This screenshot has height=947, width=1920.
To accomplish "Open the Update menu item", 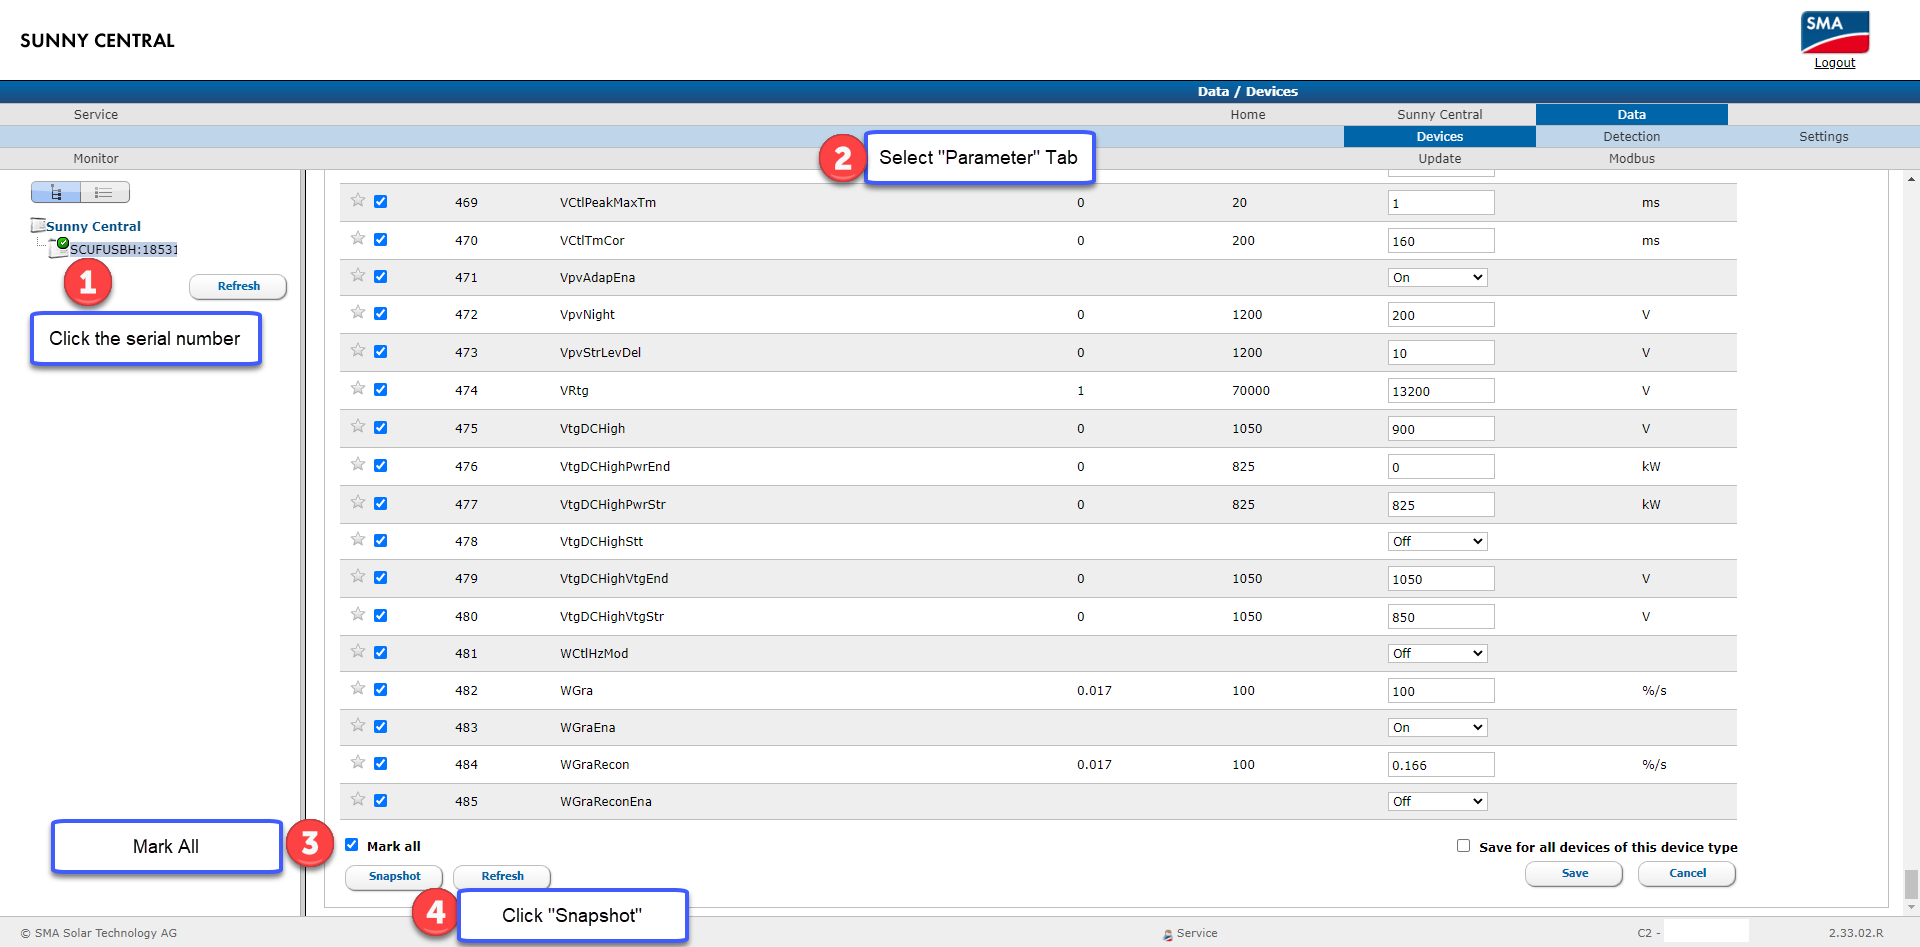I will pyautogui.click(x=1440, y=158).
